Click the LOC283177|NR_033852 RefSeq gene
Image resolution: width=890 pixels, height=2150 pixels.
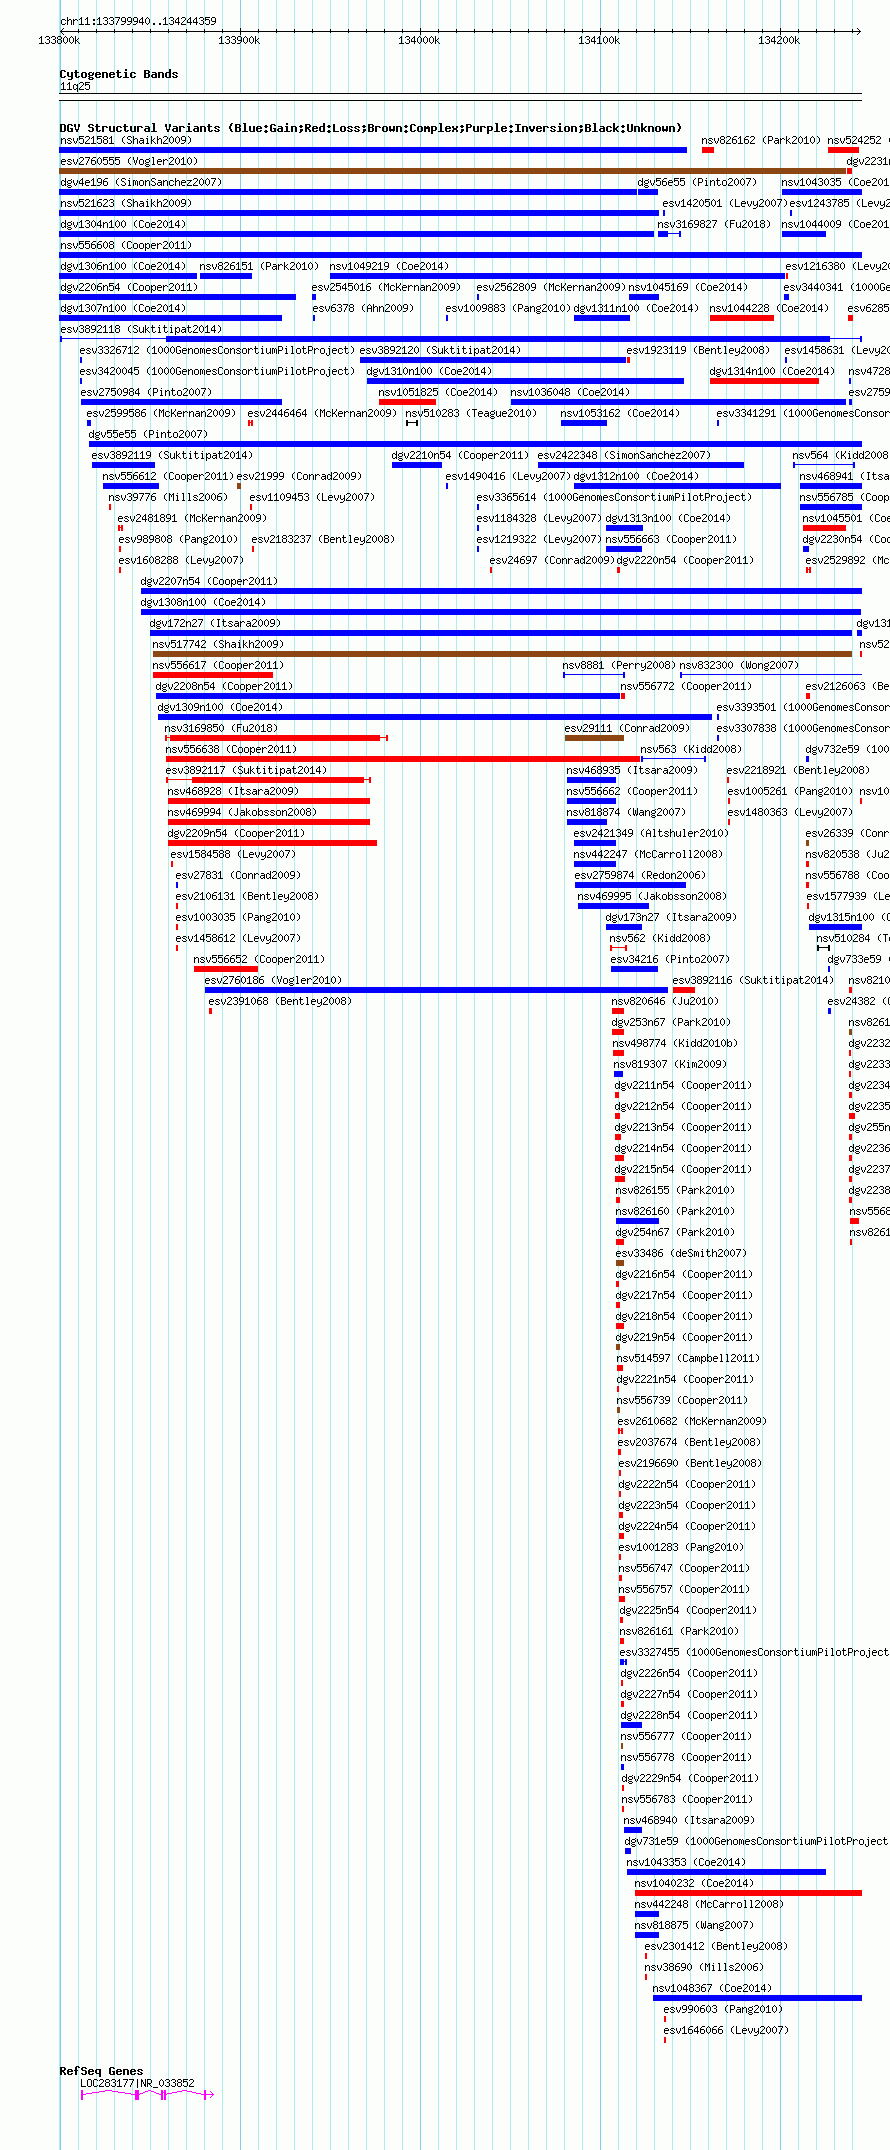point(147,2094)
